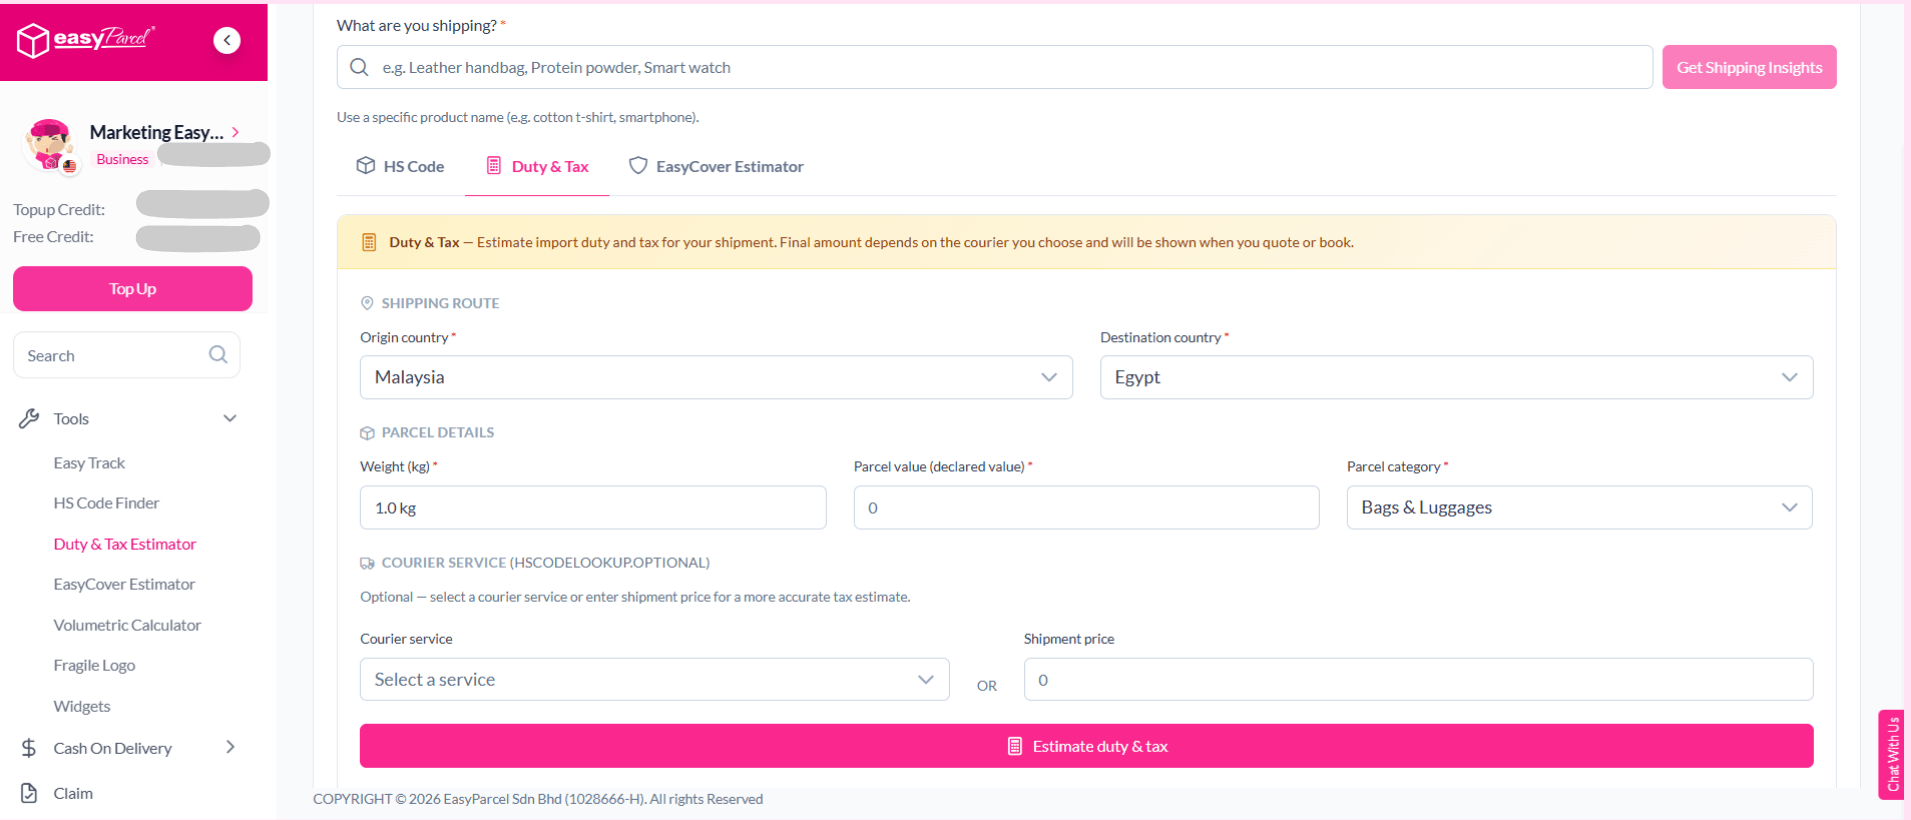Open the Courier service dropdown
The height and width of the screenshot is (820, 1911).
click(654, 679)
